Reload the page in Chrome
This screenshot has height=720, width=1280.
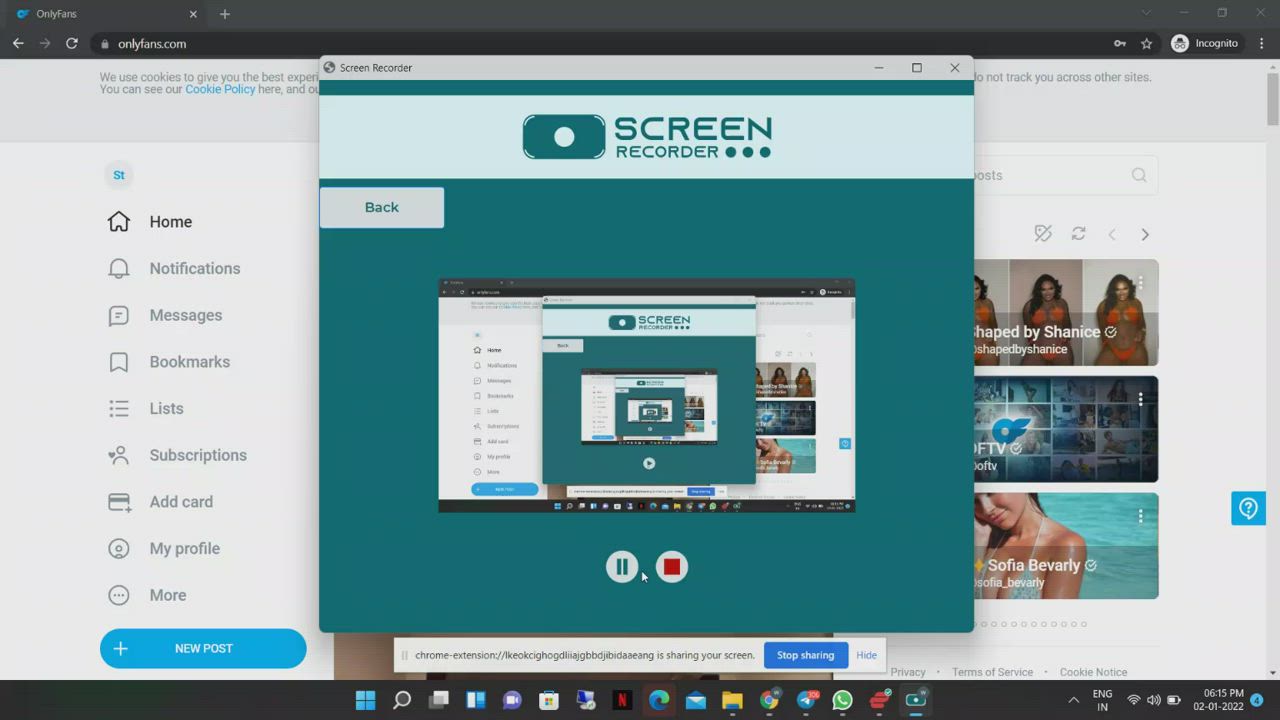(72, 44)
